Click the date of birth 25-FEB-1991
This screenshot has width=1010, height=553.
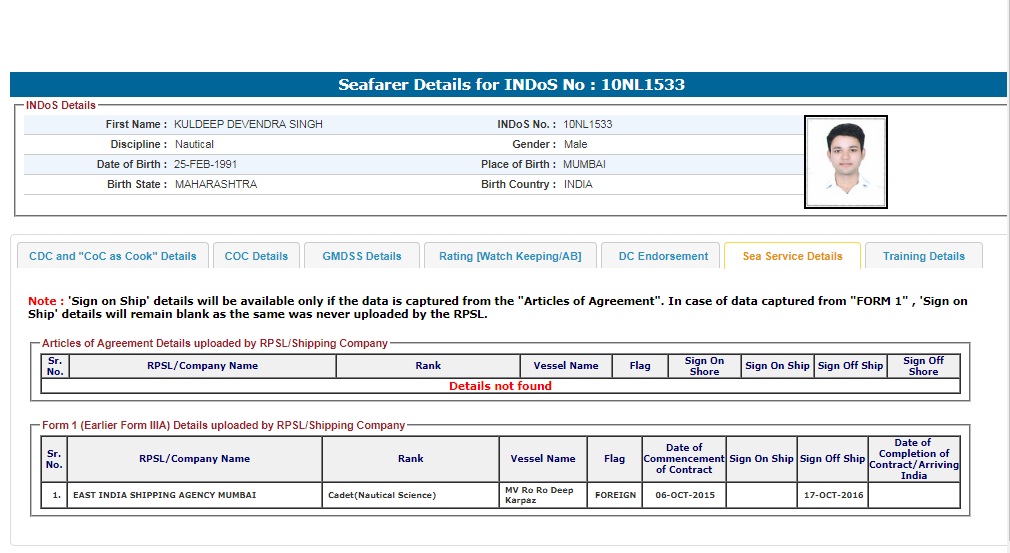click(206, 164)
